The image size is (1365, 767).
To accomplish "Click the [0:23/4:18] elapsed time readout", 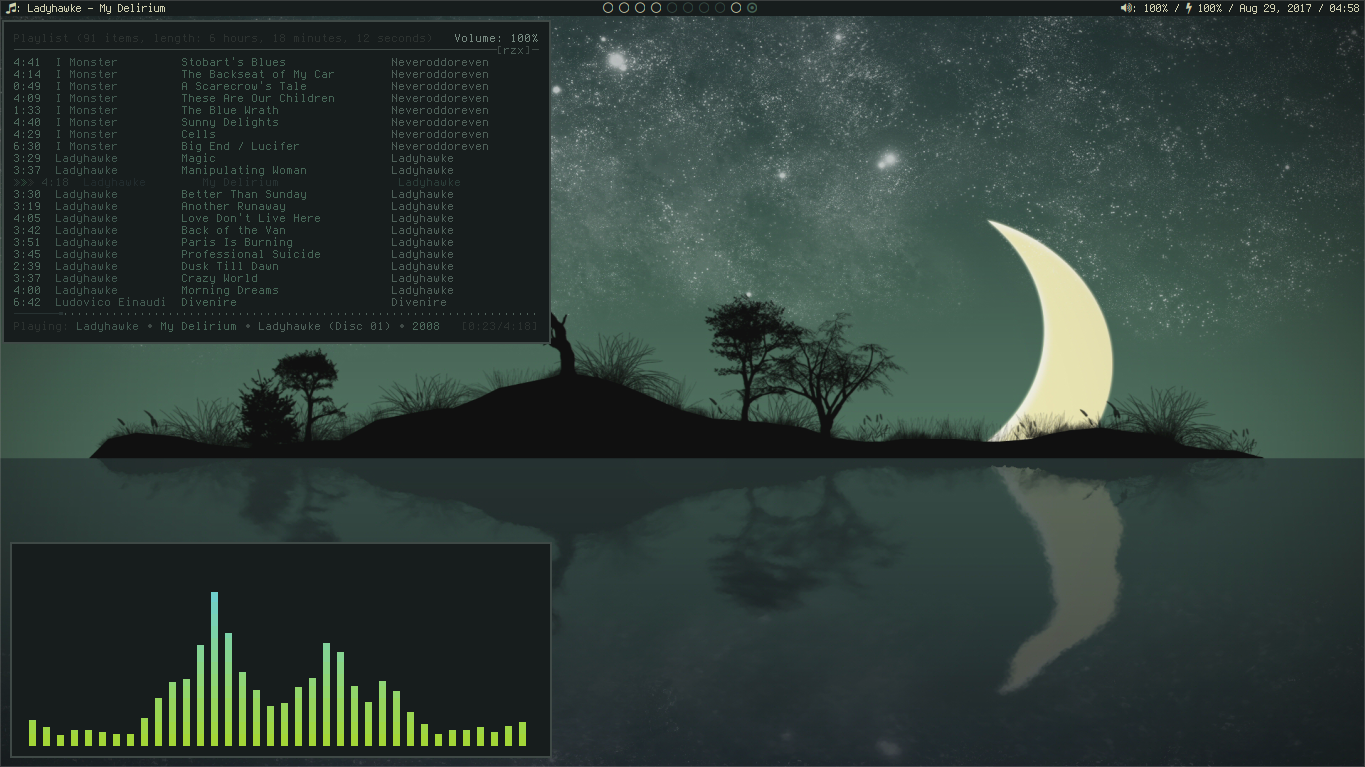I will point(500,326).
